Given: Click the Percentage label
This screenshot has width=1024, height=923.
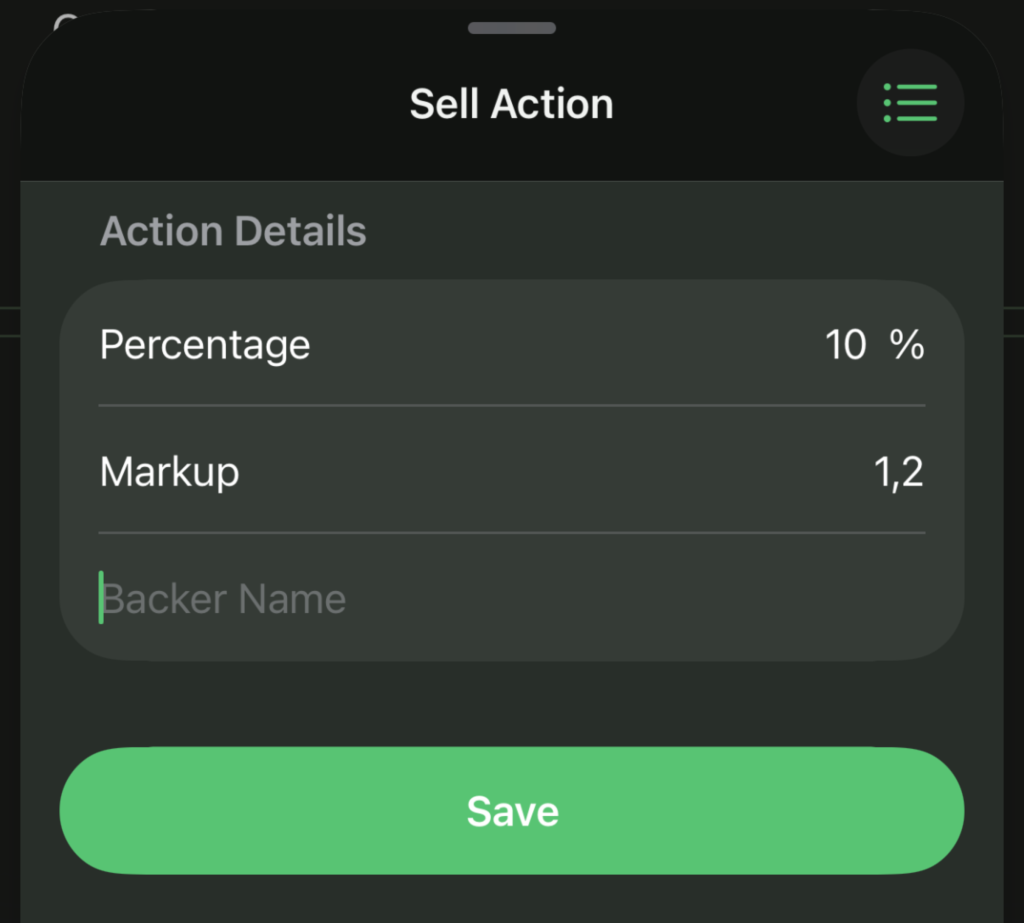Looking at the screenshot, I should tap(205, 345).
